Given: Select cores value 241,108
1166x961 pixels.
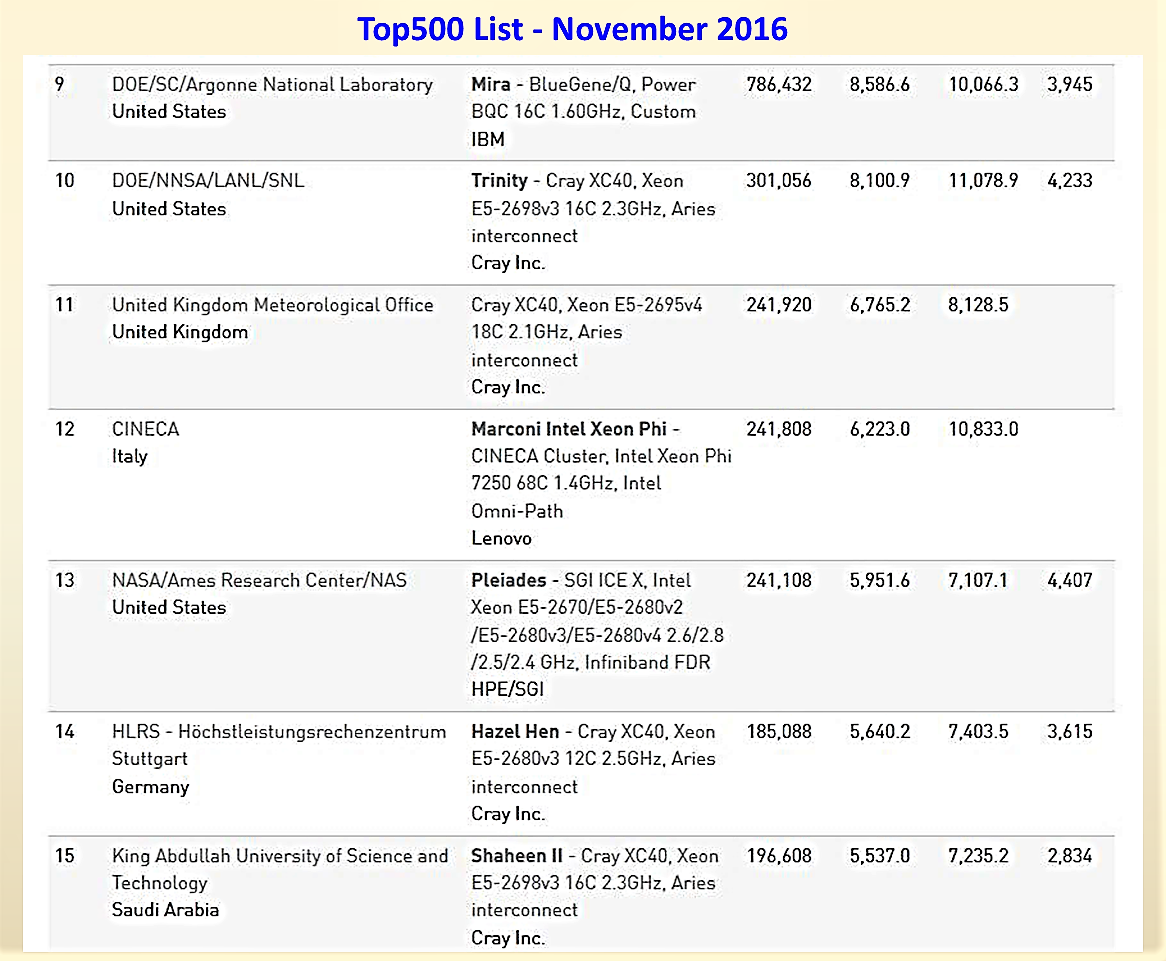Looking at the screenshot, I should click(779, 579).
